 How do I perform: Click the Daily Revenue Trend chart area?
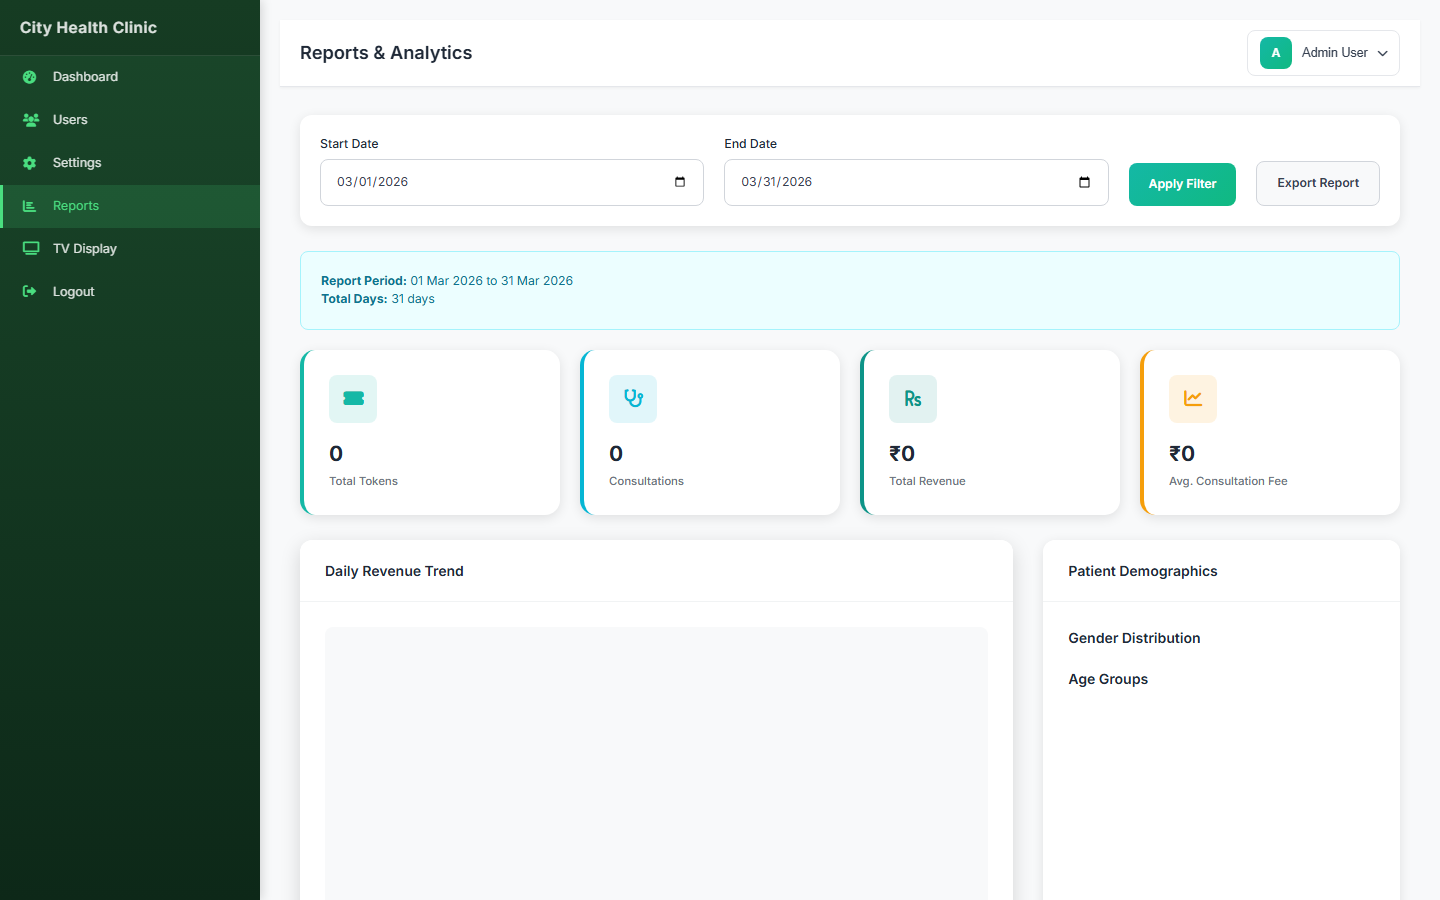656,763
